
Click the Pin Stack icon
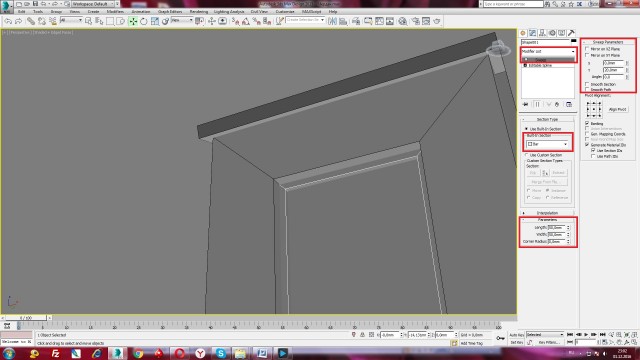tap(526, 104)
